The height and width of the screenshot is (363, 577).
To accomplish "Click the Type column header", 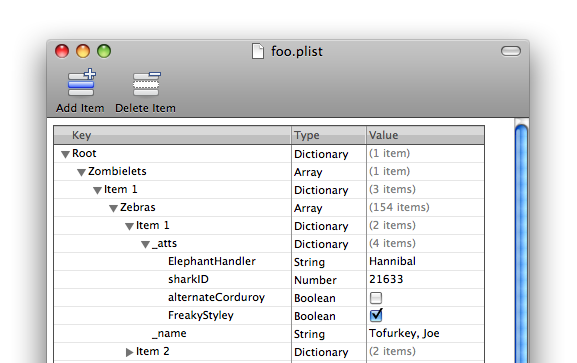I will [x=329, y=135].
